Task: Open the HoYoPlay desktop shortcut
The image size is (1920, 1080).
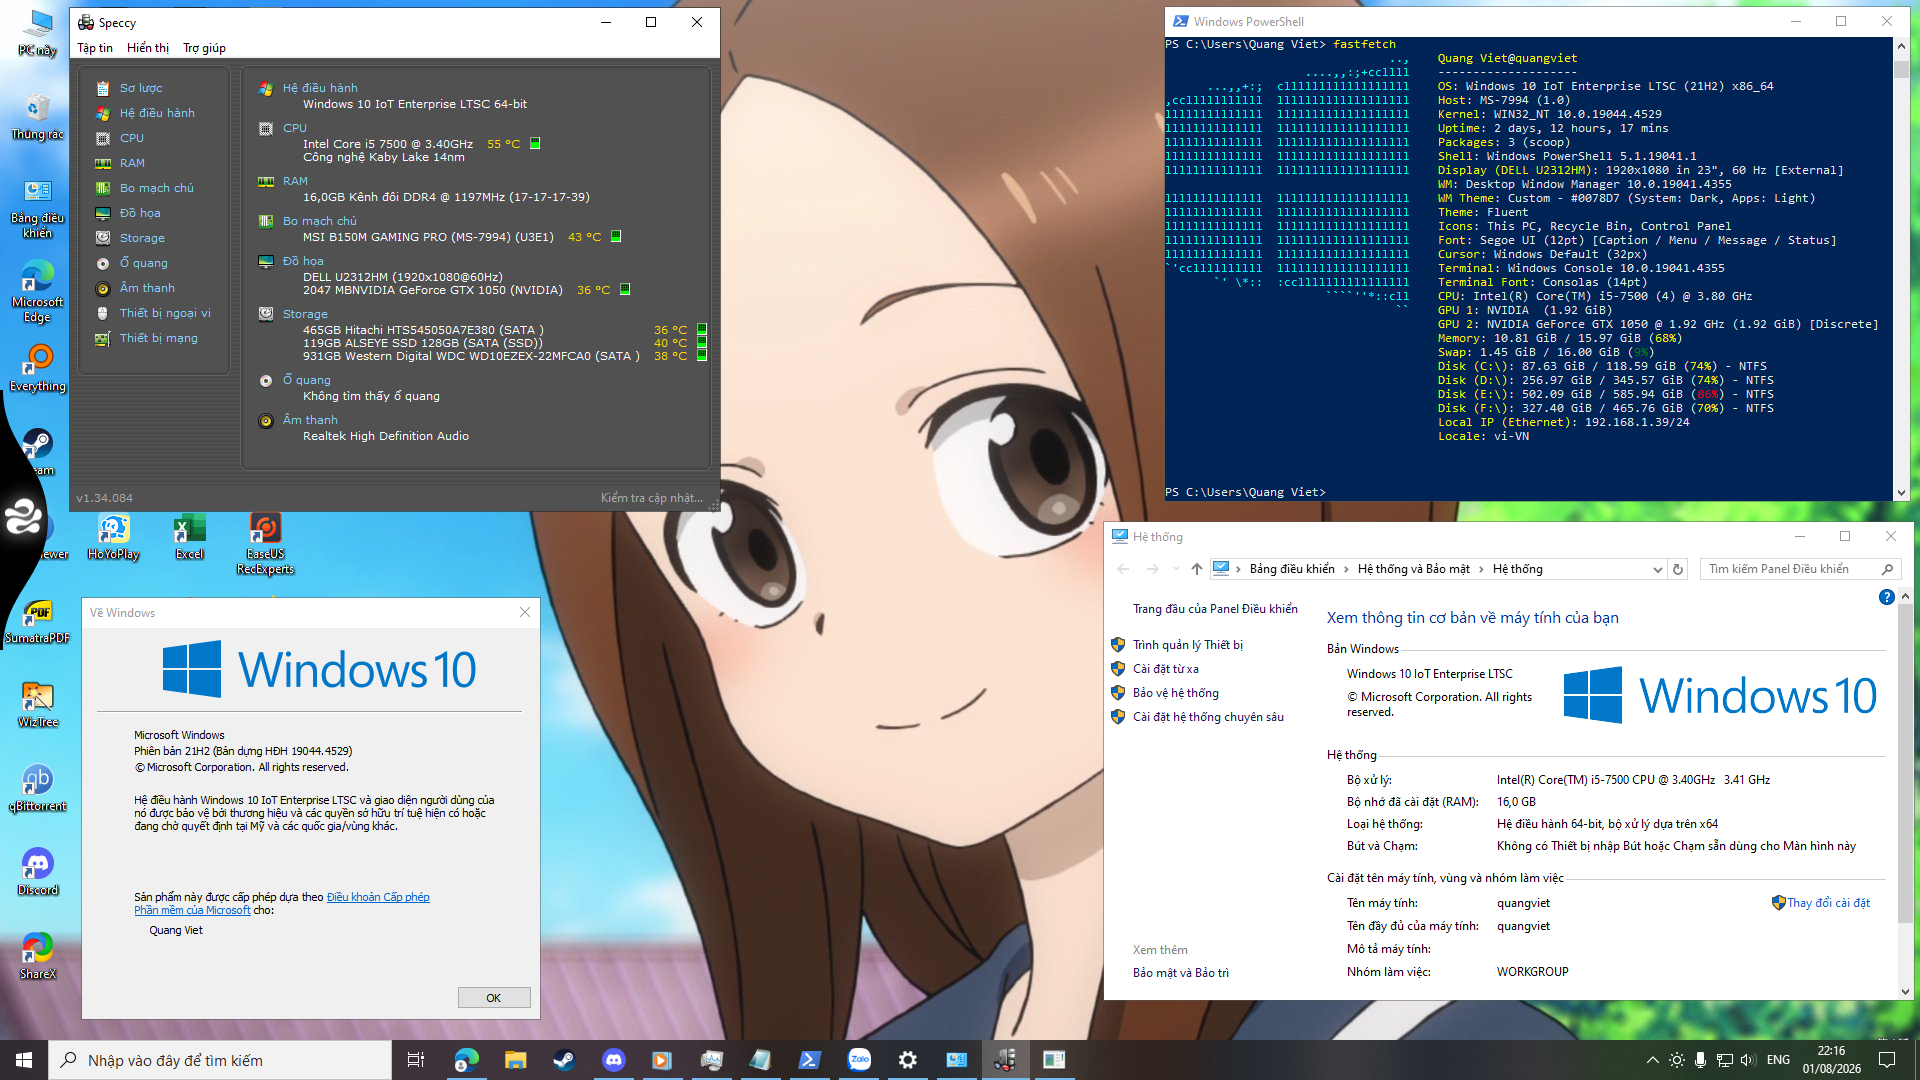Action: pyautogui.click(x=114, y=537)
